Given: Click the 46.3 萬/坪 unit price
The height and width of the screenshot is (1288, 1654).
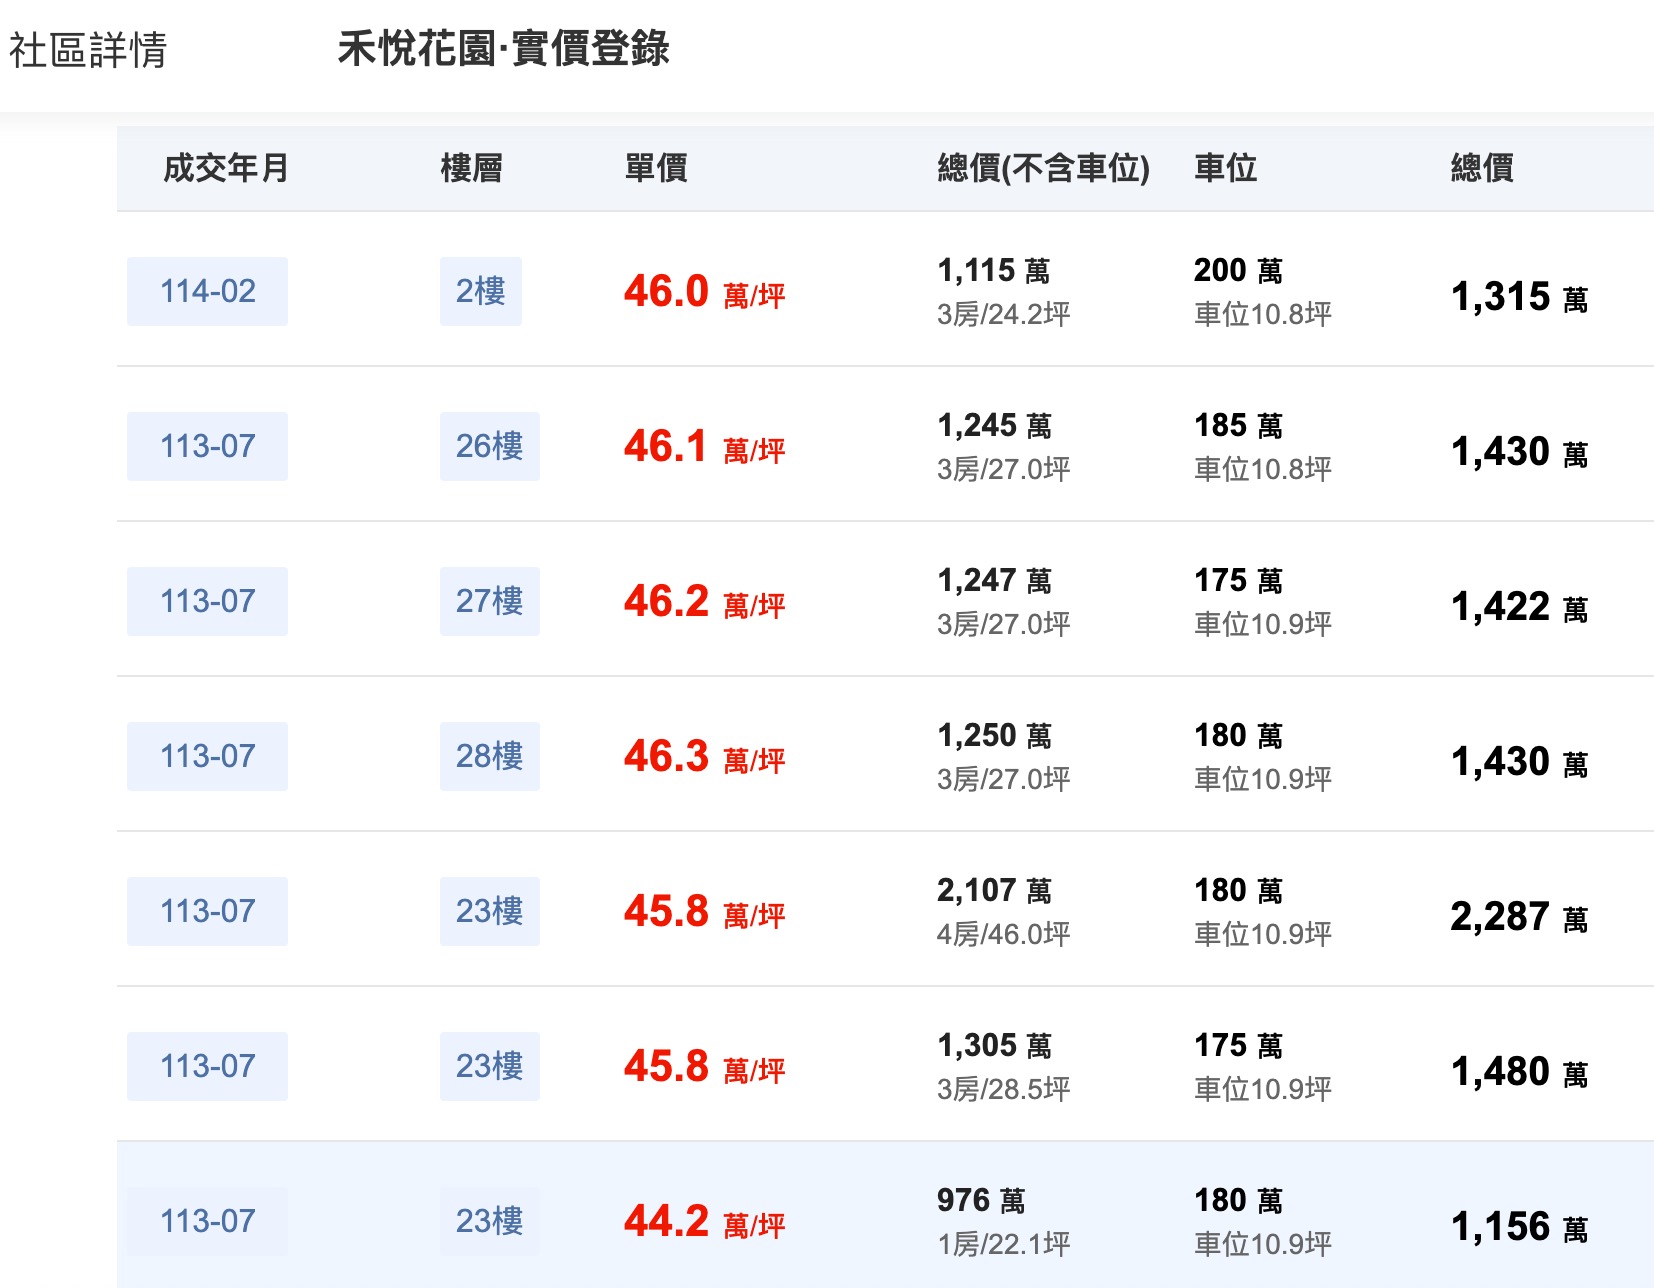Looking at the screenshot, I should click(704, 757).
